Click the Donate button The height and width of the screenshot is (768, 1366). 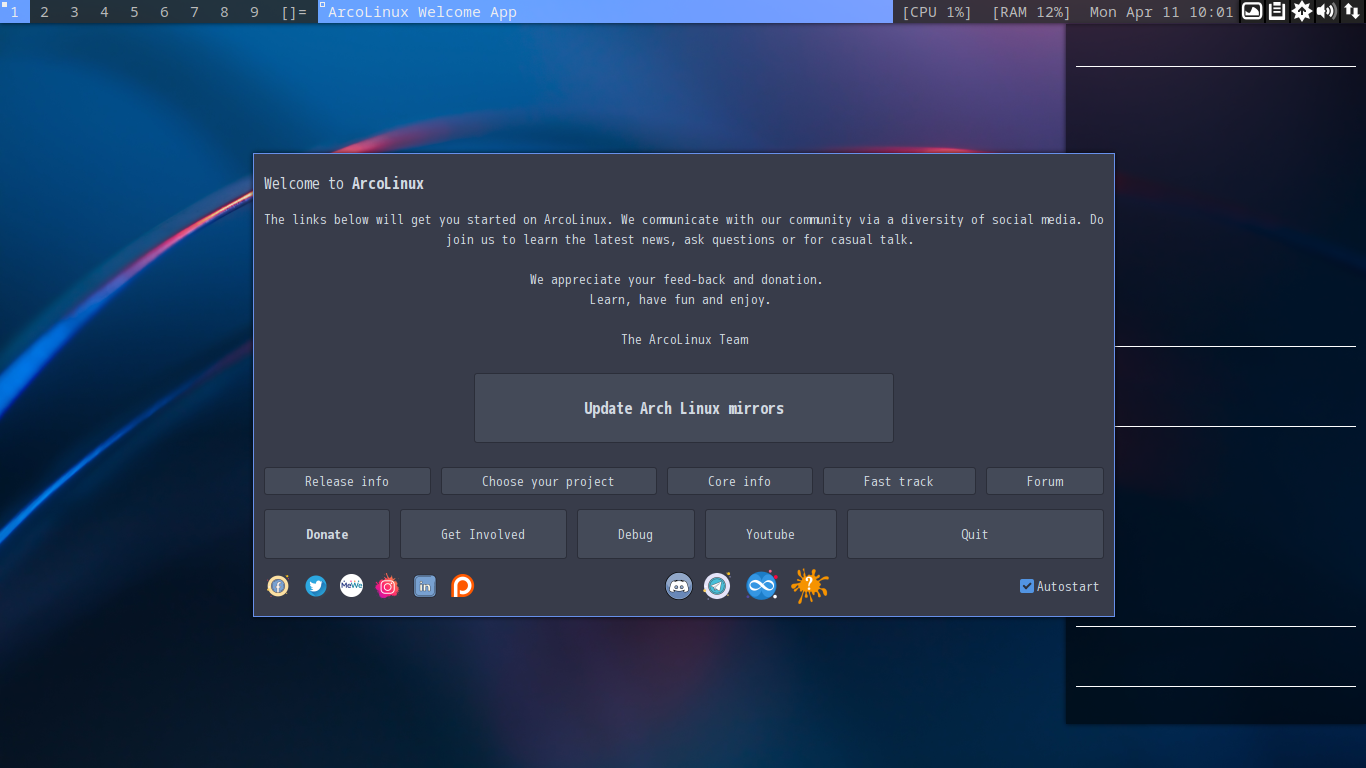(327, 534)
